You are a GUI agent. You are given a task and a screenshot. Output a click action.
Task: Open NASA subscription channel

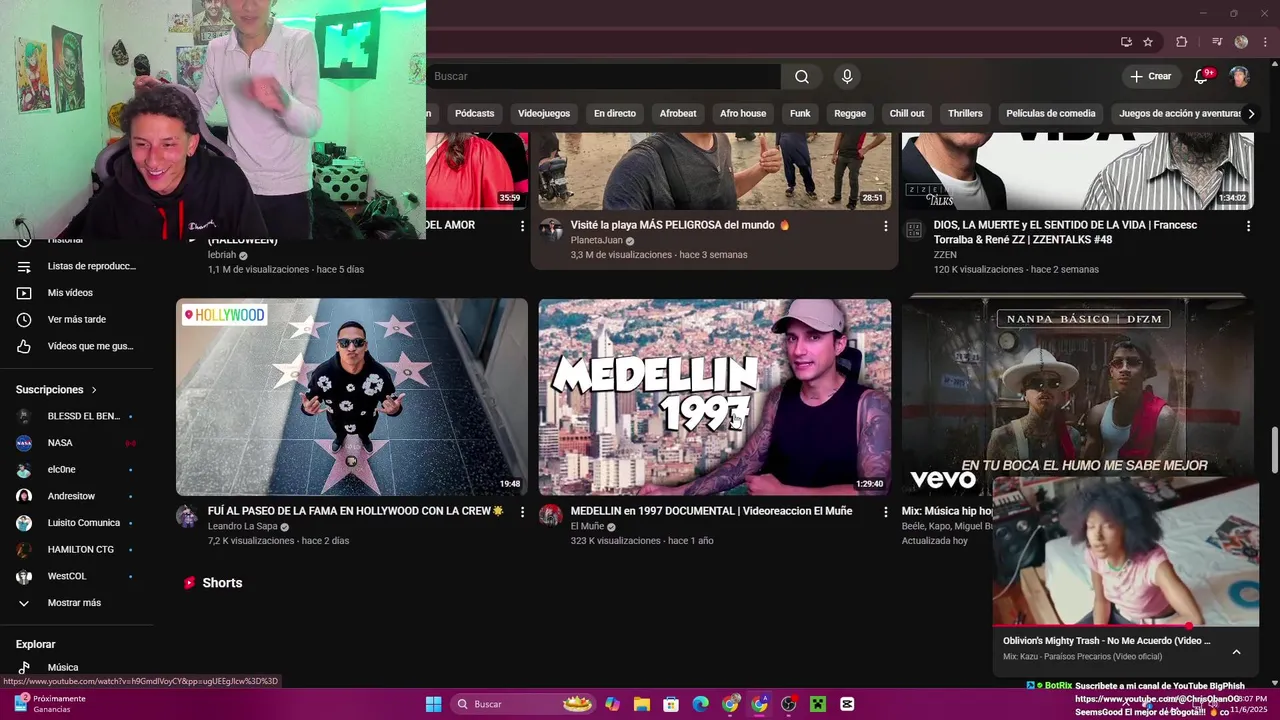pos(76,443)
